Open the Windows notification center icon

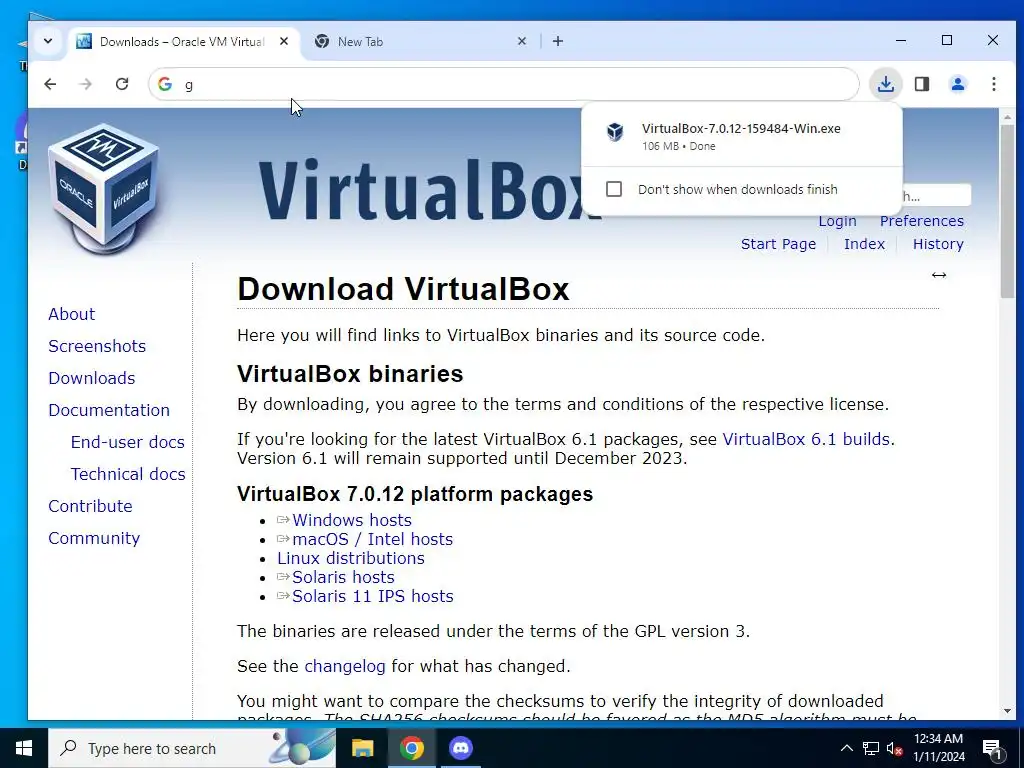pos(992,749)
